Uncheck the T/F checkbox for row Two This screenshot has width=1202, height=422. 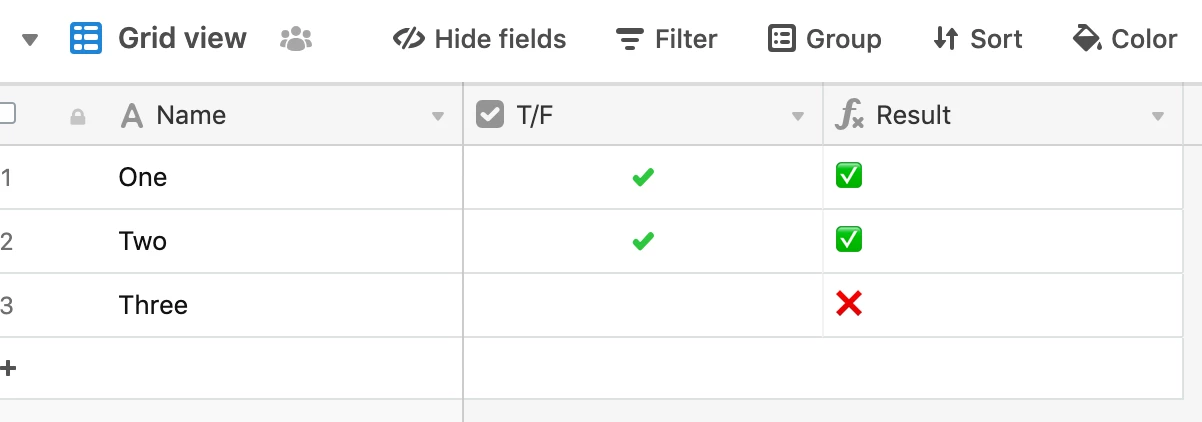643,241
